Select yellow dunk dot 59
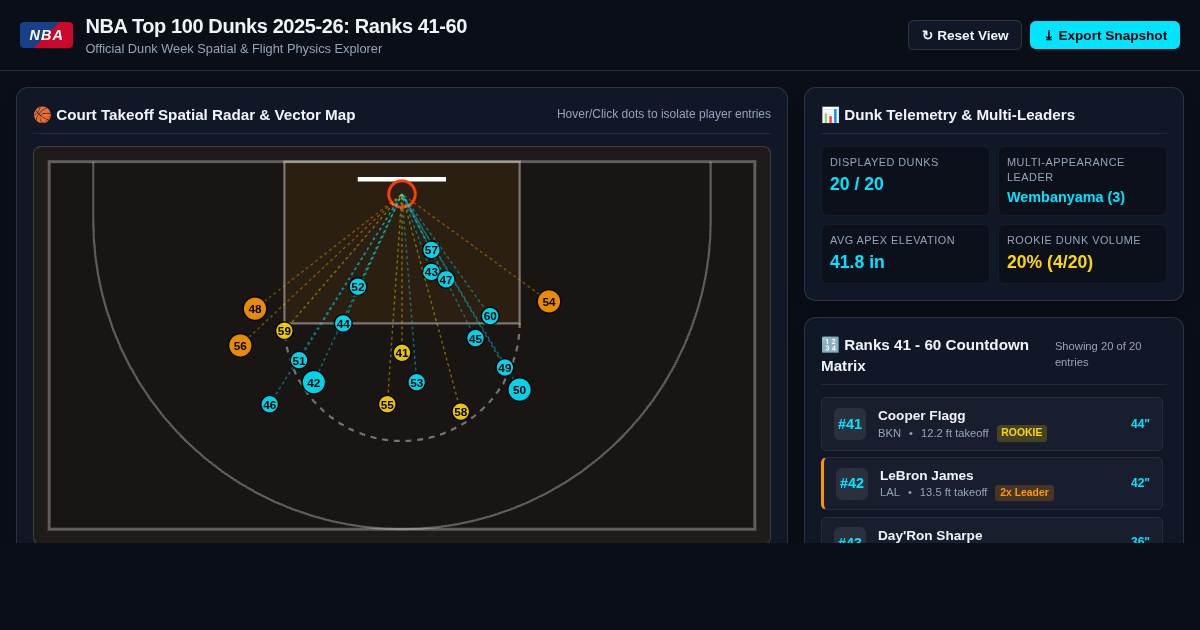The height and width of the screenshot is (630, 1200). point(284,331)
